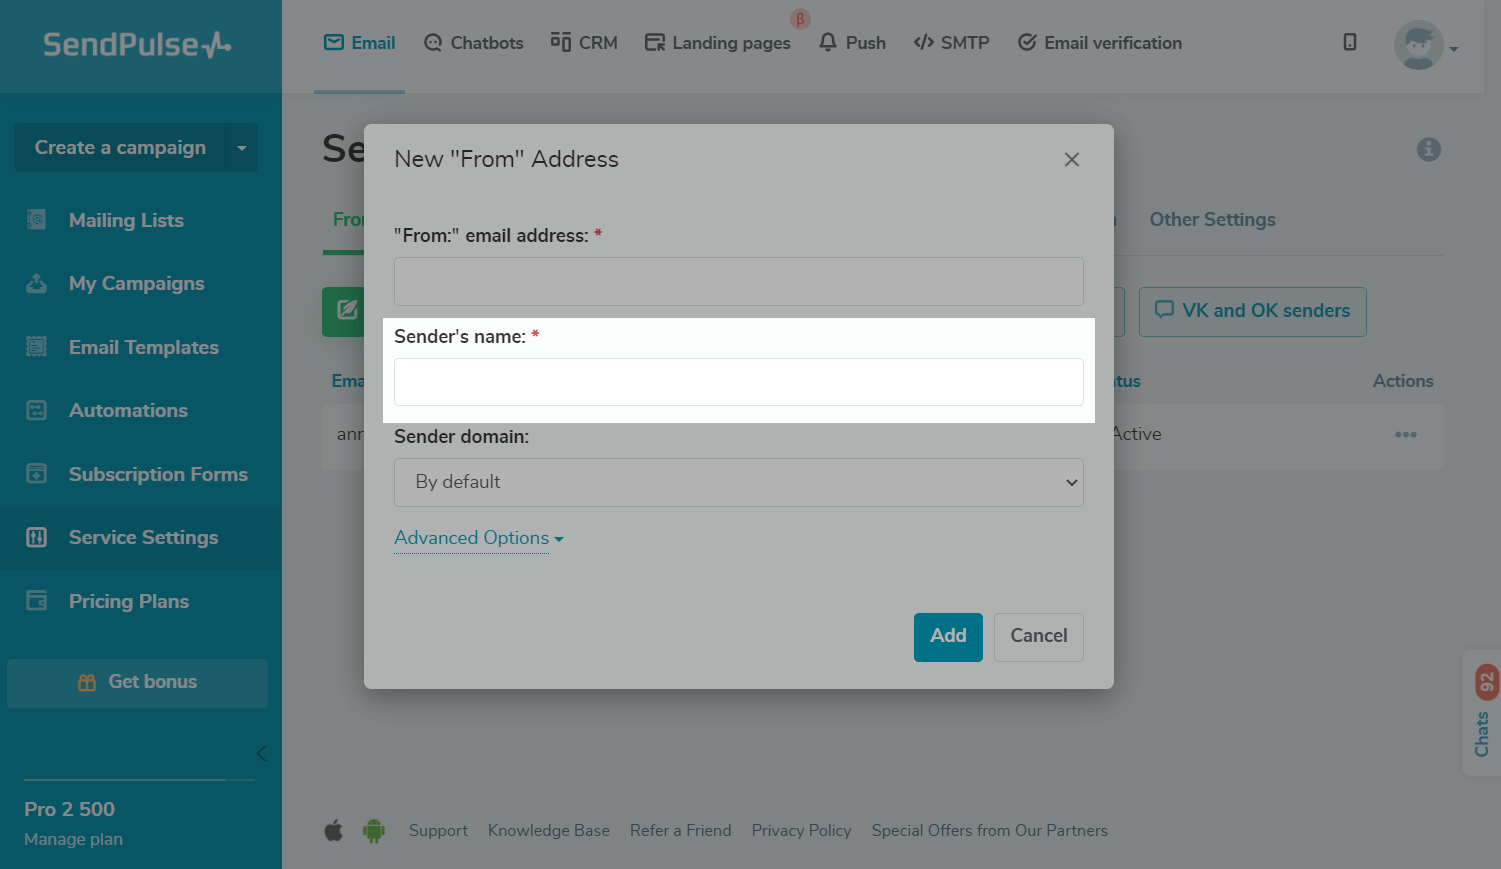The image size is (1501, 869).
Task: Collapse the left sidebar with chevron
Action: tap(261, 754)
